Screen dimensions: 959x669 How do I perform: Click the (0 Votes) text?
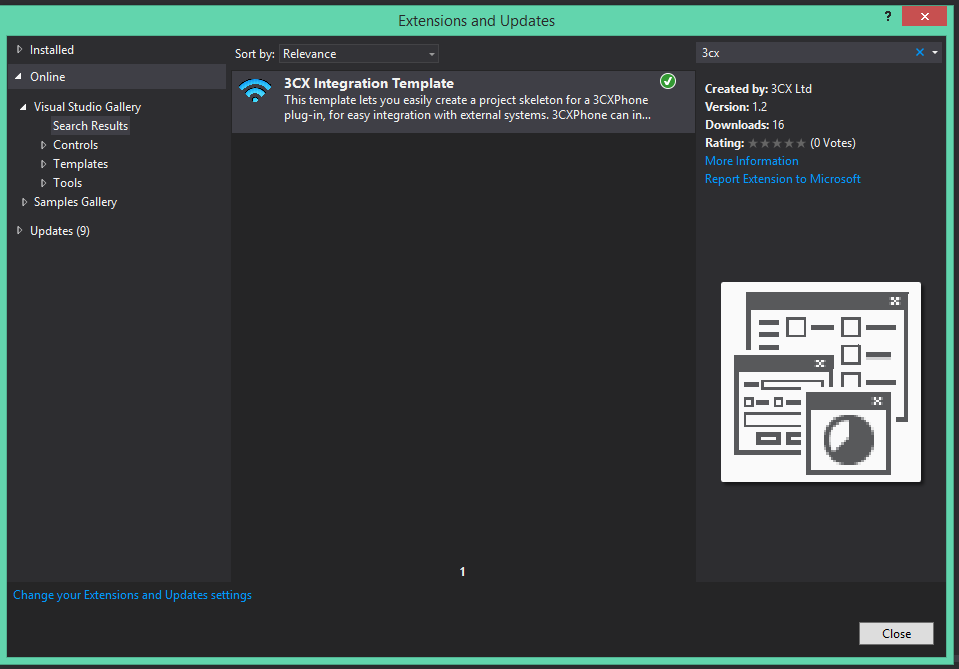(833, 143)
